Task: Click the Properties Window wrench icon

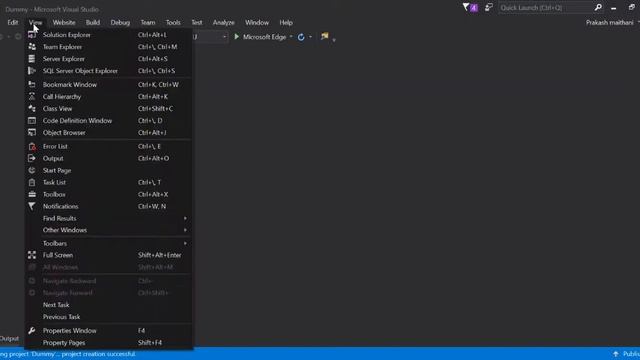Action: pos(32,331)
